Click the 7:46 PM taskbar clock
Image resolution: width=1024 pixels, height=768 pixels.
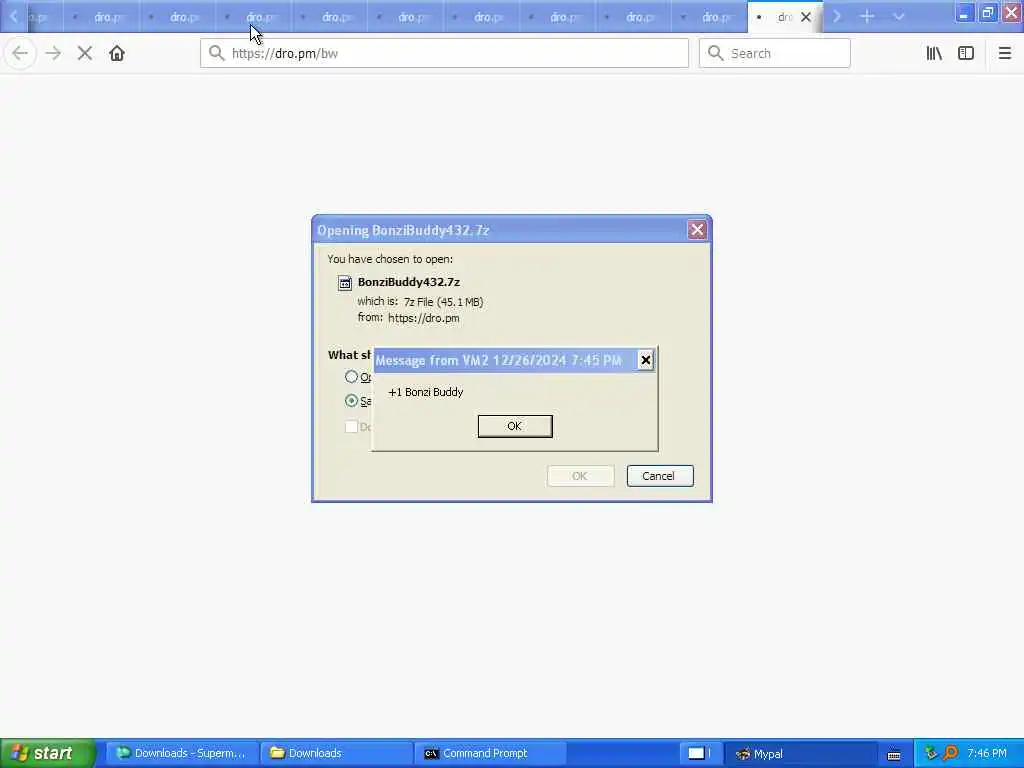click(987, 753)
